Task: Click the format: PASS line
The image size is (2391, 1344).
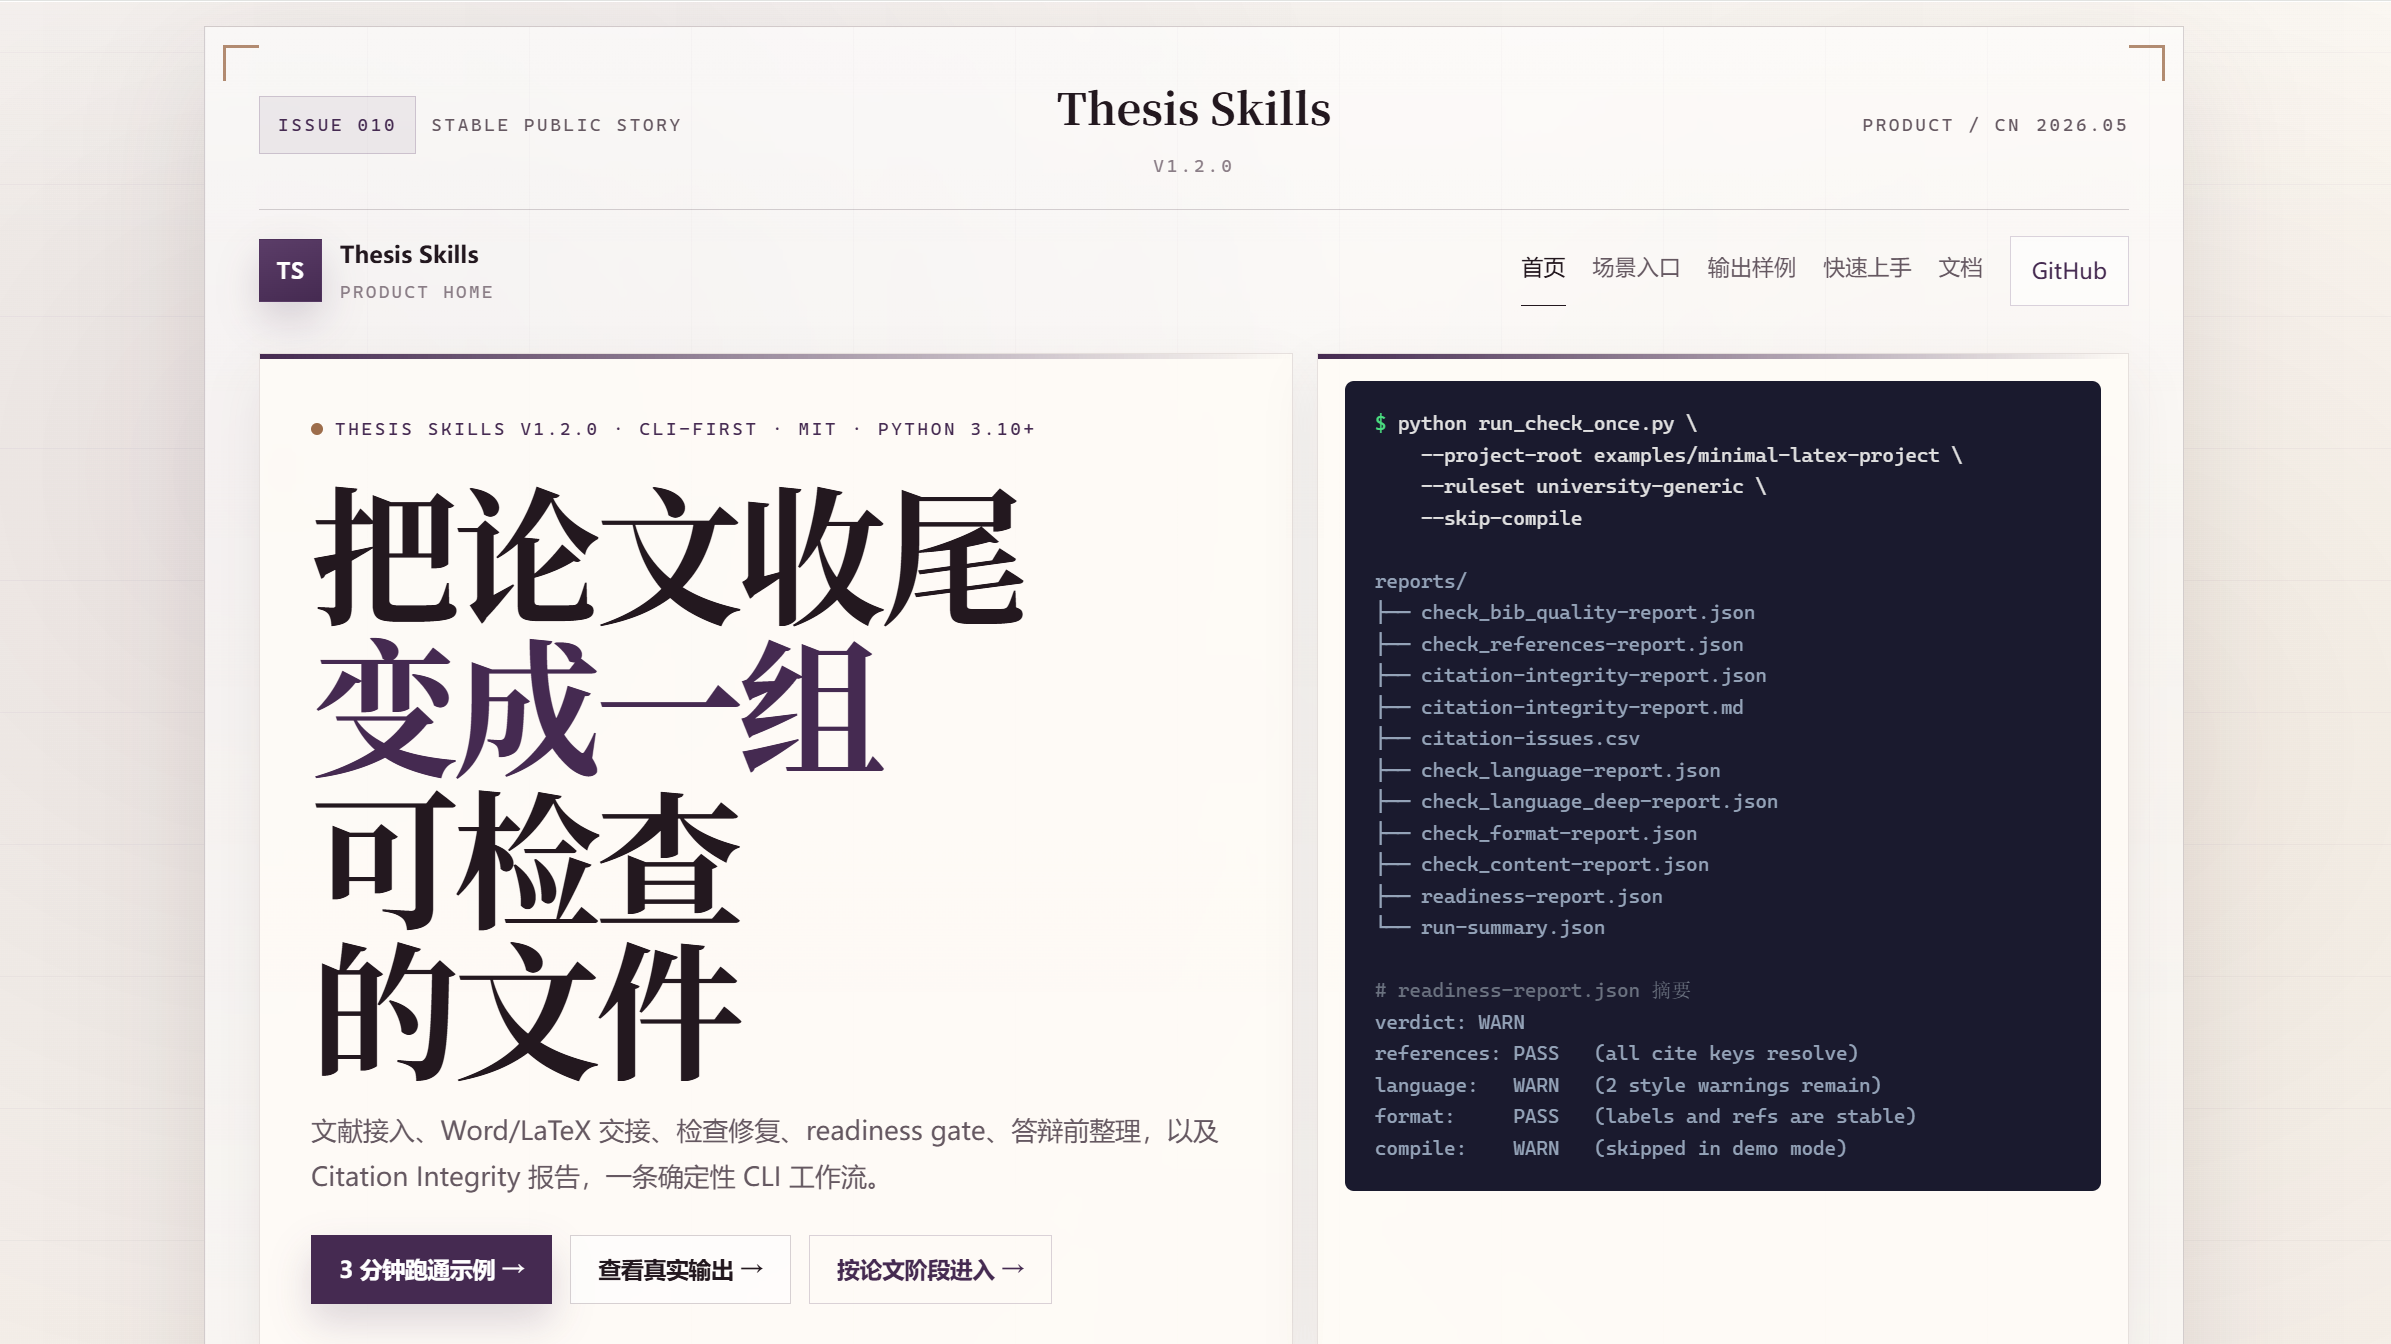Action: pos(1645,1116)
